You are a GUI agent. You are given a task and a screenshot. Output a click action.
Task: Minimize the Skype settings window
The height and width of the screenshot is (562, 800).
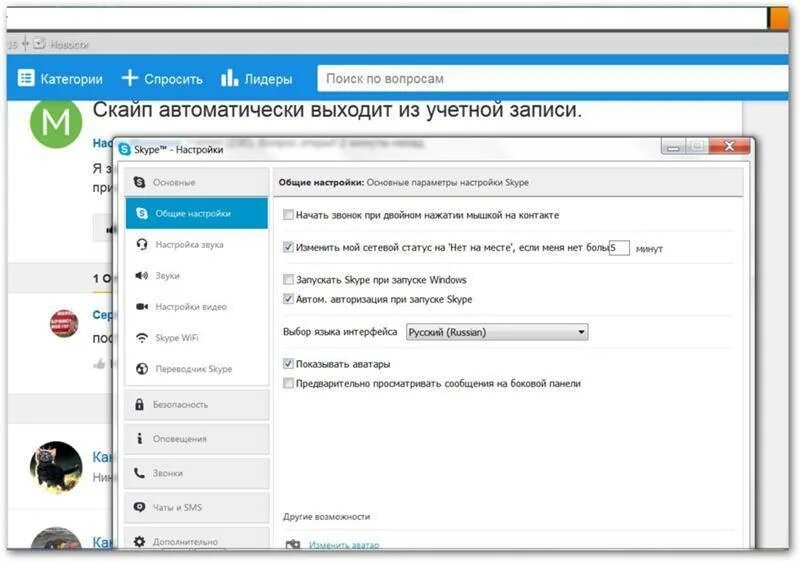click(673, 147)
